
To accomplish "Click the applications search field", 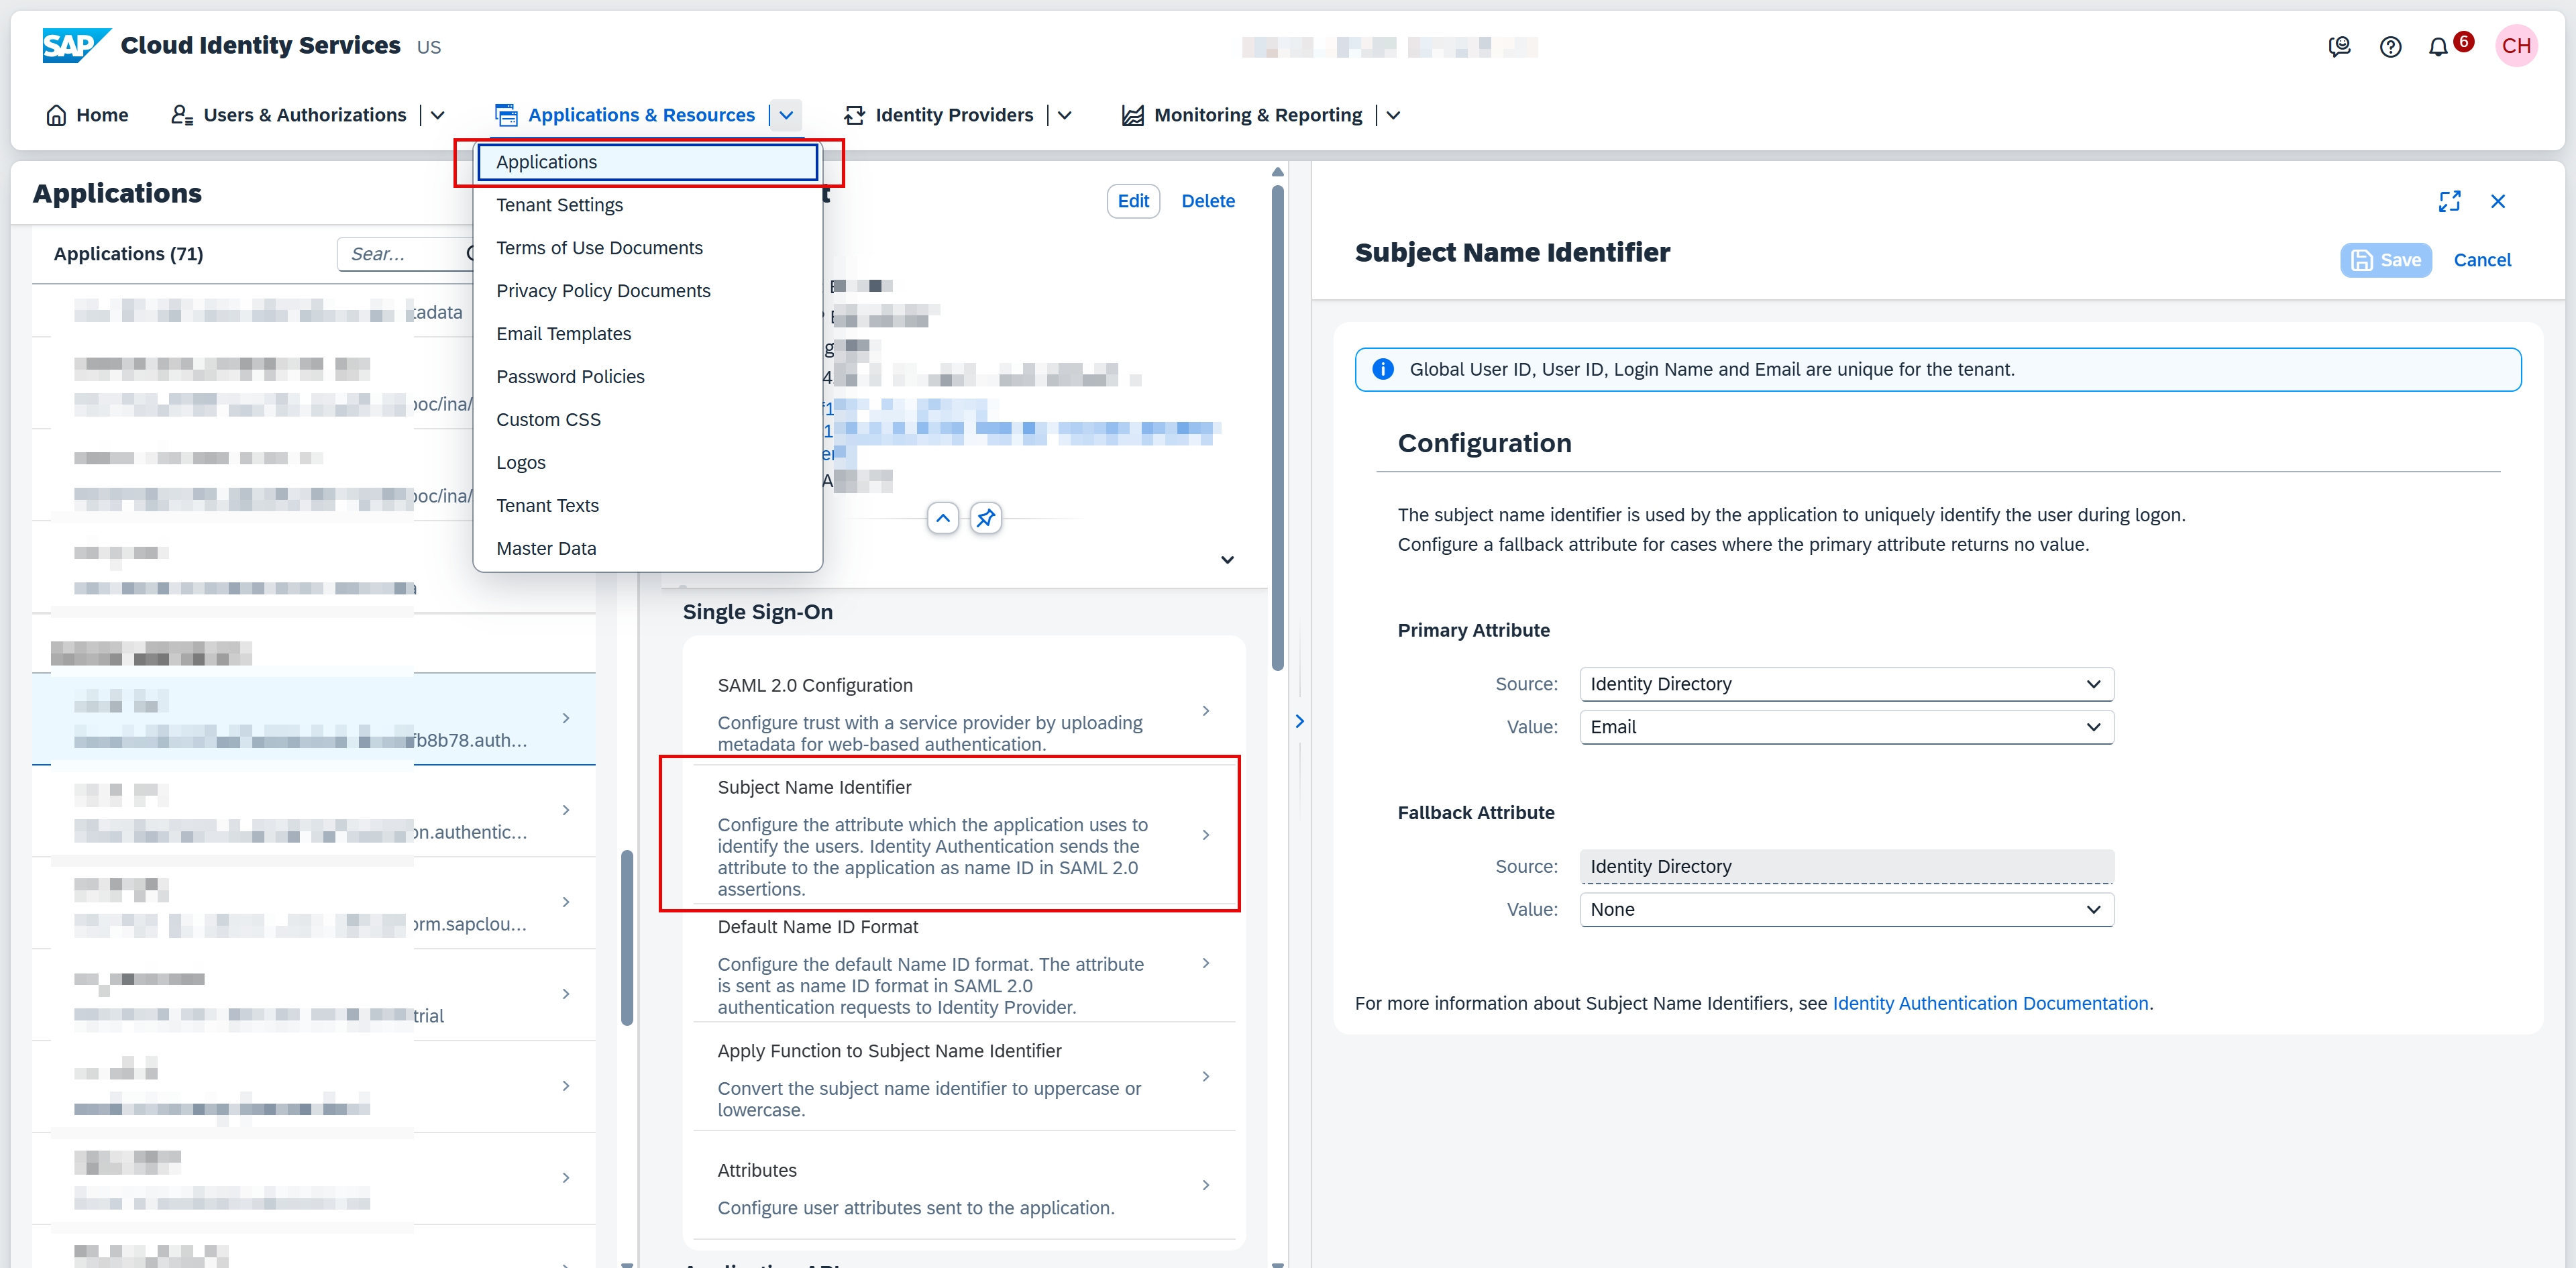I will coord(404,254).
